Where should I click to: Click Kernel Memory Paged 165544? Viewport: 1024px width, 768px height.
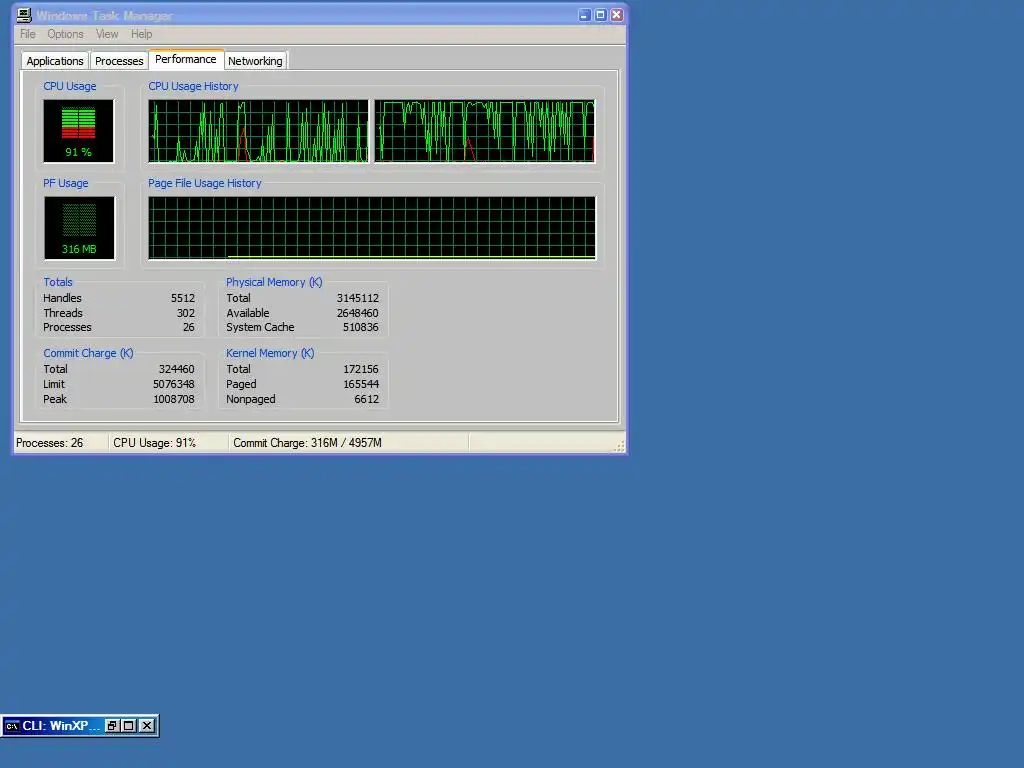point(360,384)
